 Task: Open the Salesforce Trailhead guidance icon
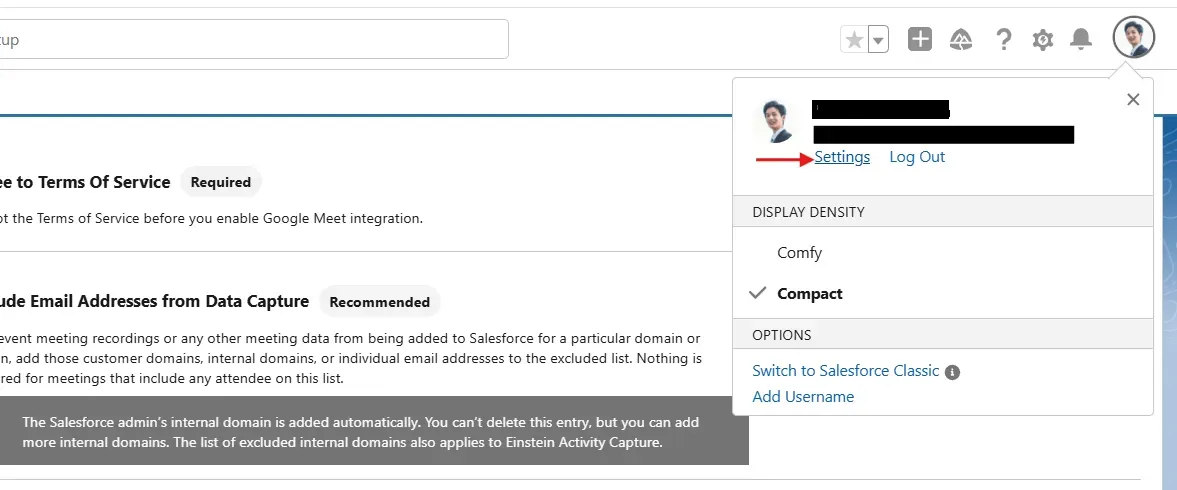tap(961, 39)
